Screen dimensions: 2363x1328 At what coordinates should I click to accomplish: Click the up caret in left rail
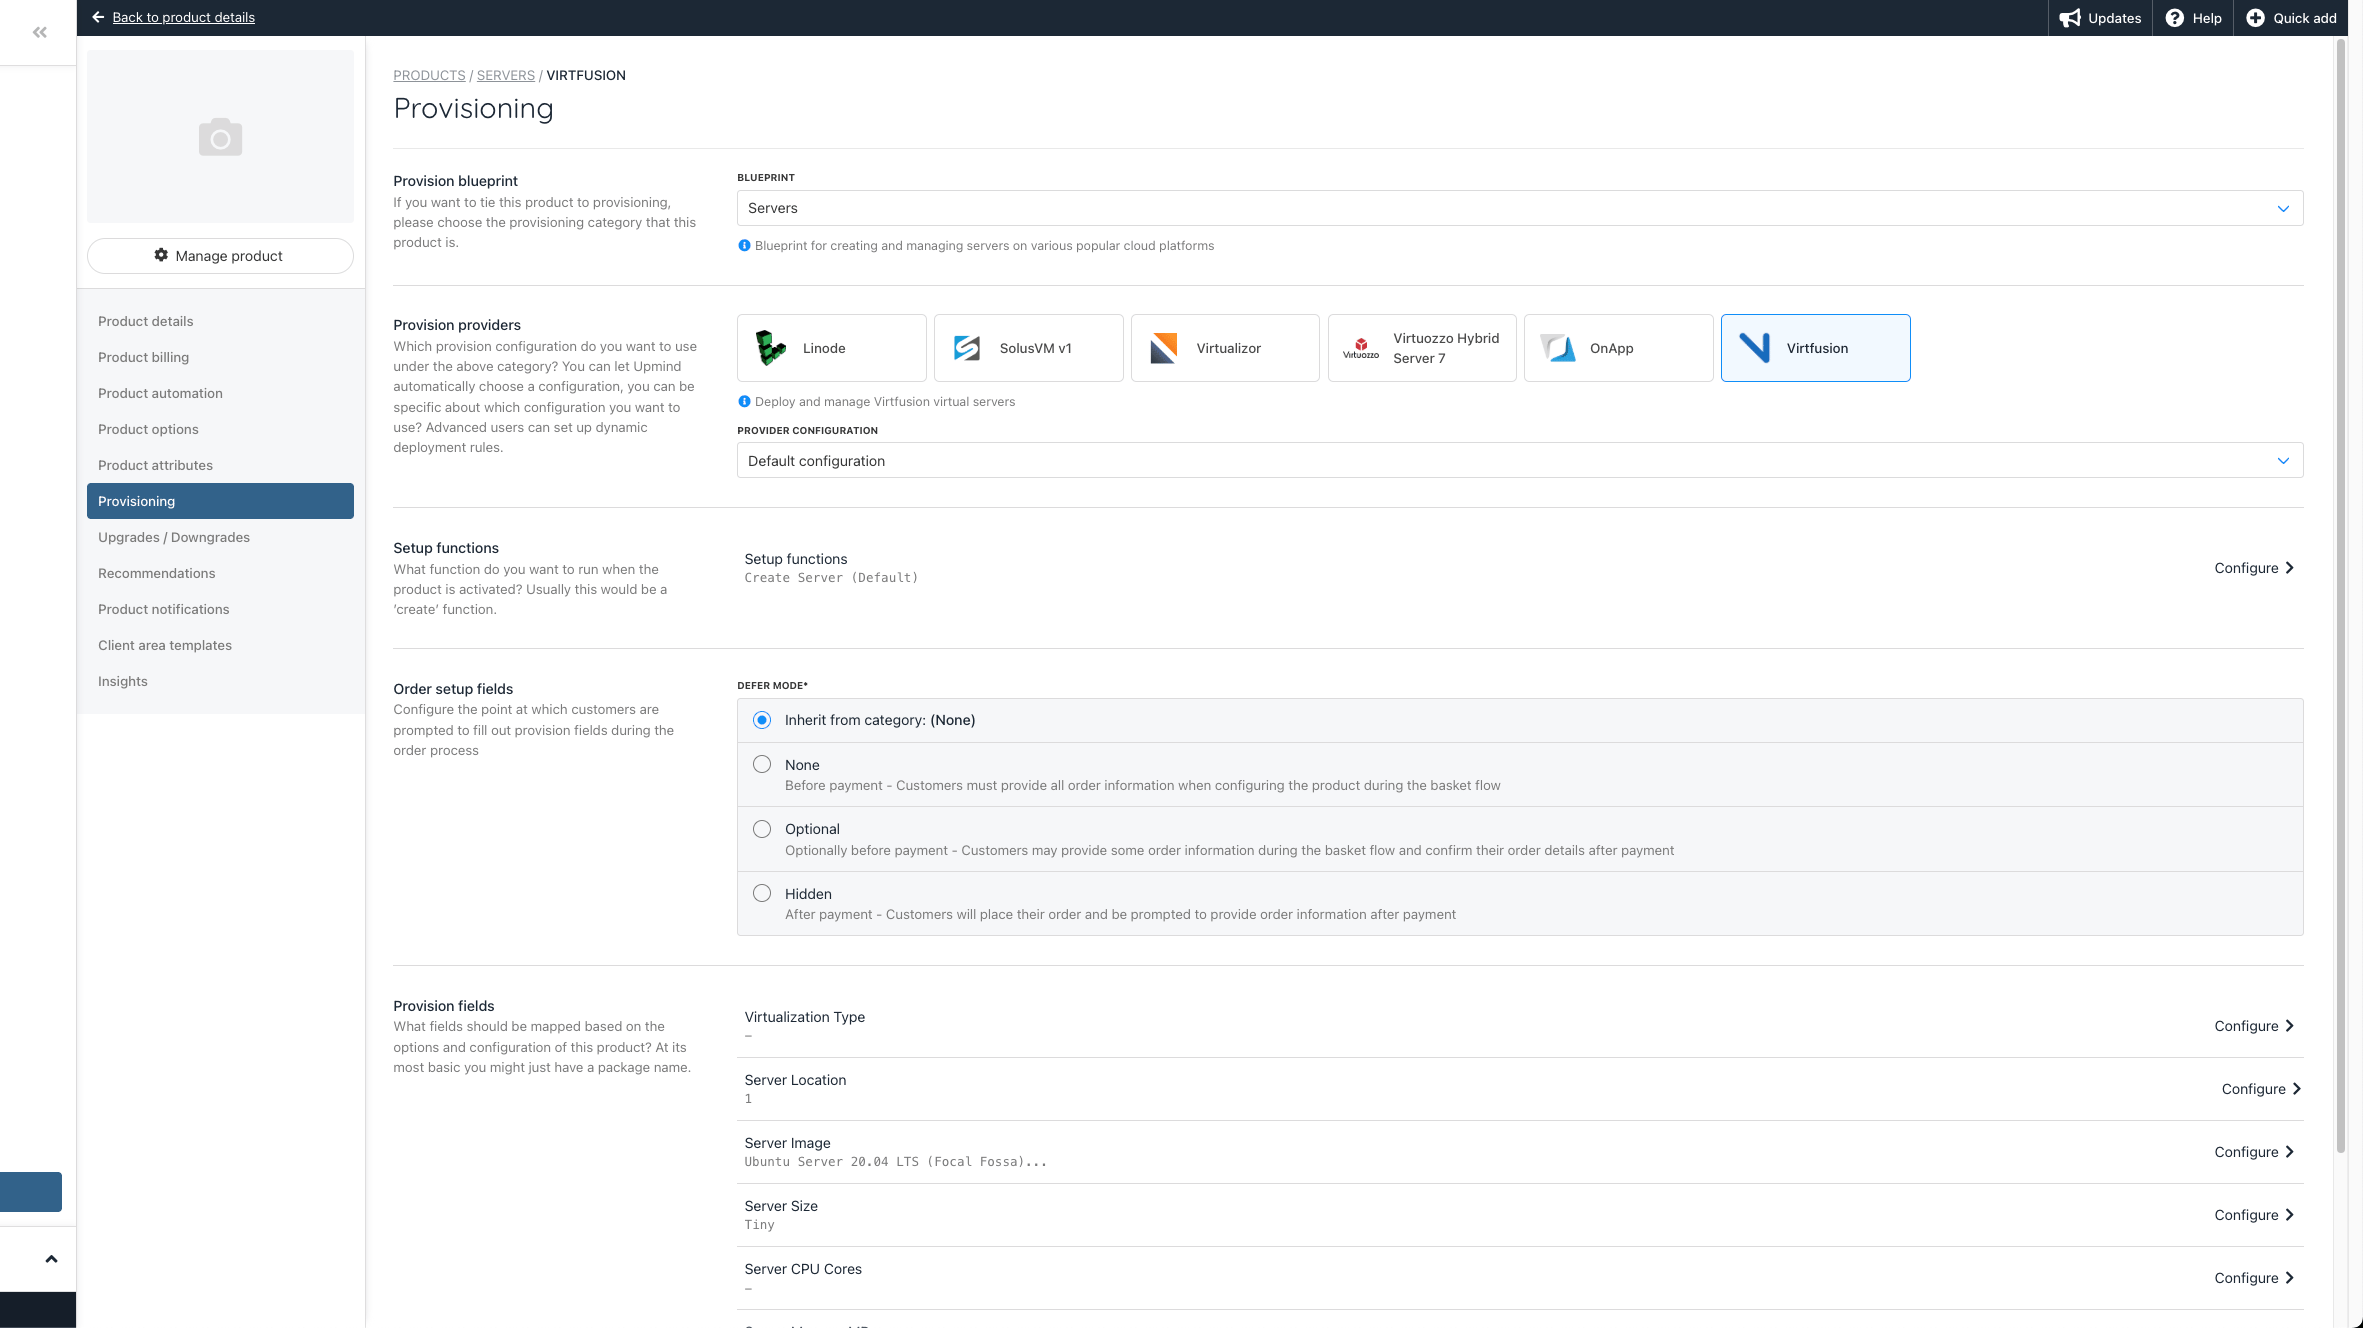coord(51,1259)
